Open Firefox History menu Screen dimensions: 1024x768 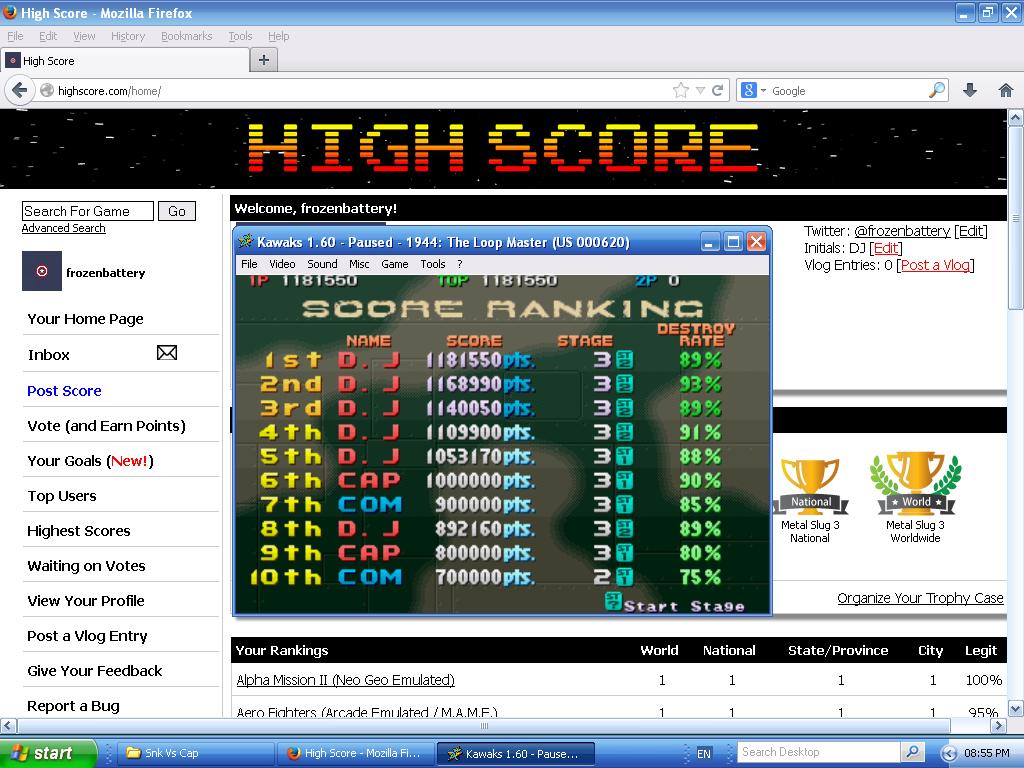tap(128, 36)
